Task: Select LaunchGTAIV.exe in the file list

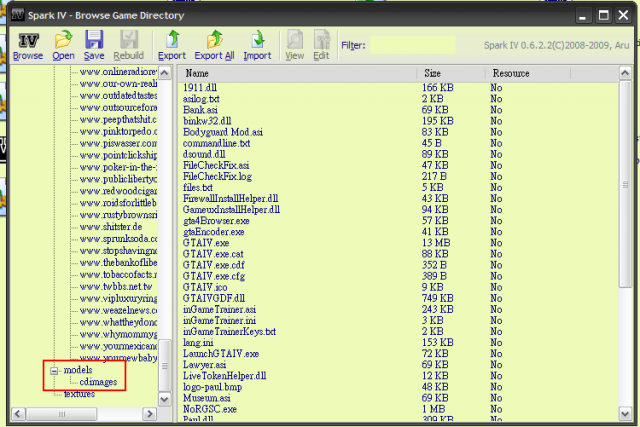Action: pos(221,353)
